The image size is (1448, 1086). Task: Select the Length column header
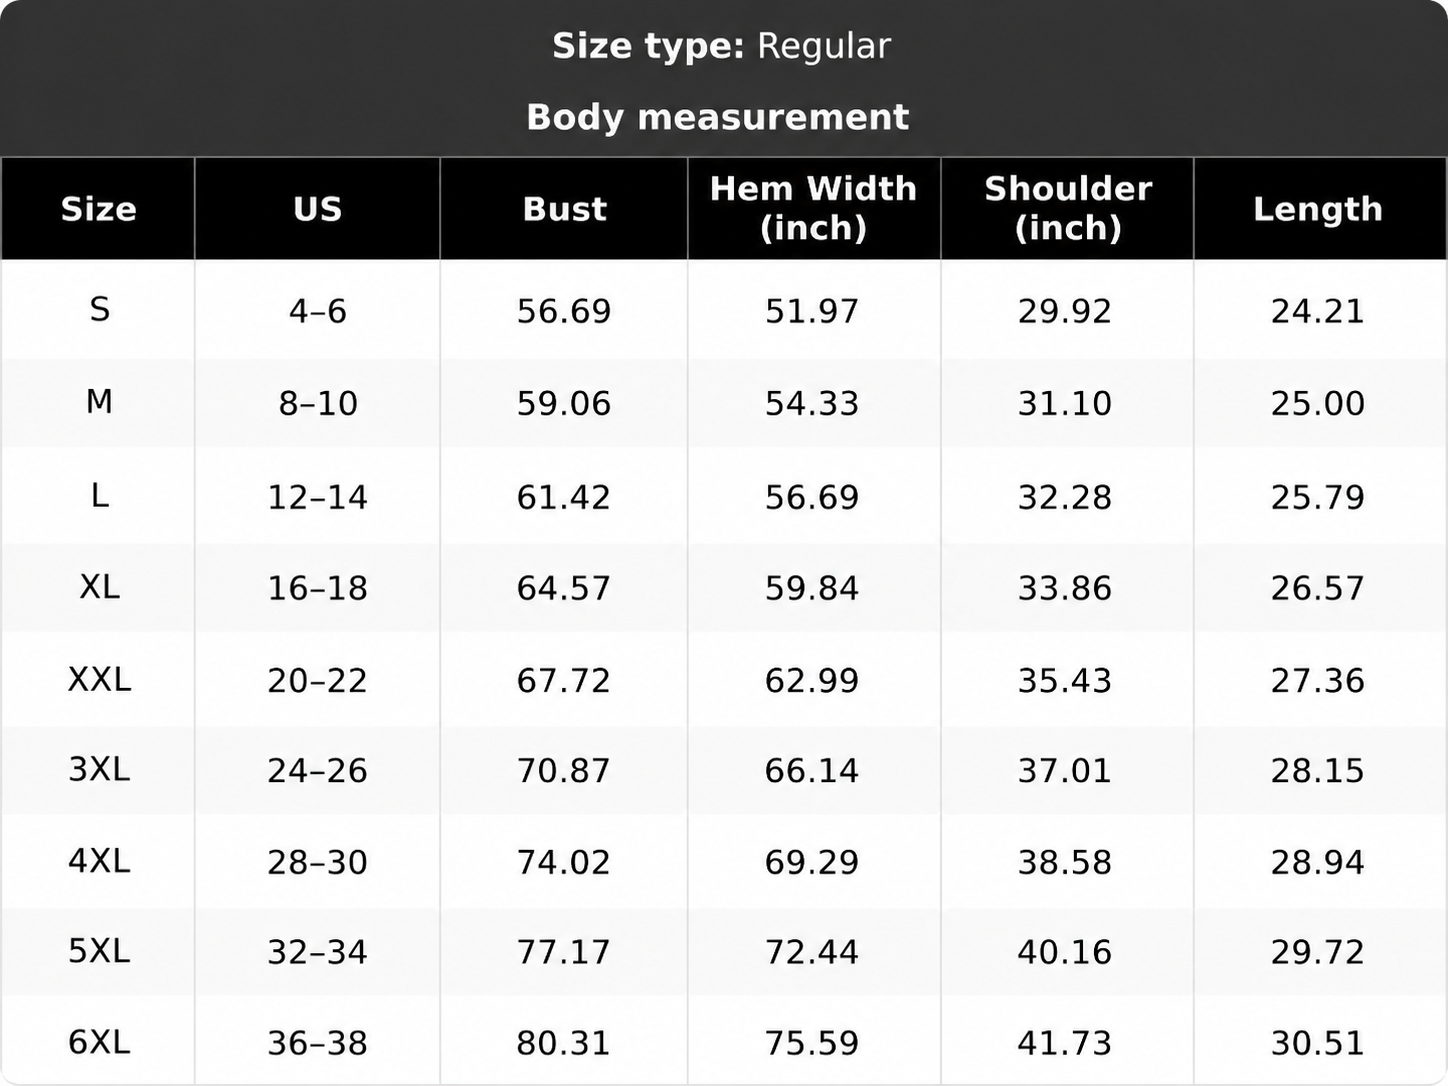[1318, 209]
